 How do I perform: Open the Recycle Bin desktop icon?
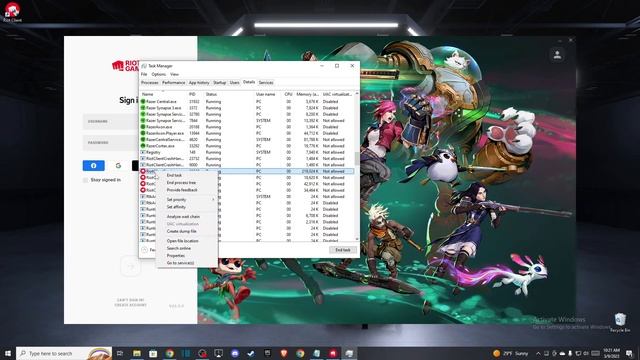[620, 322]
